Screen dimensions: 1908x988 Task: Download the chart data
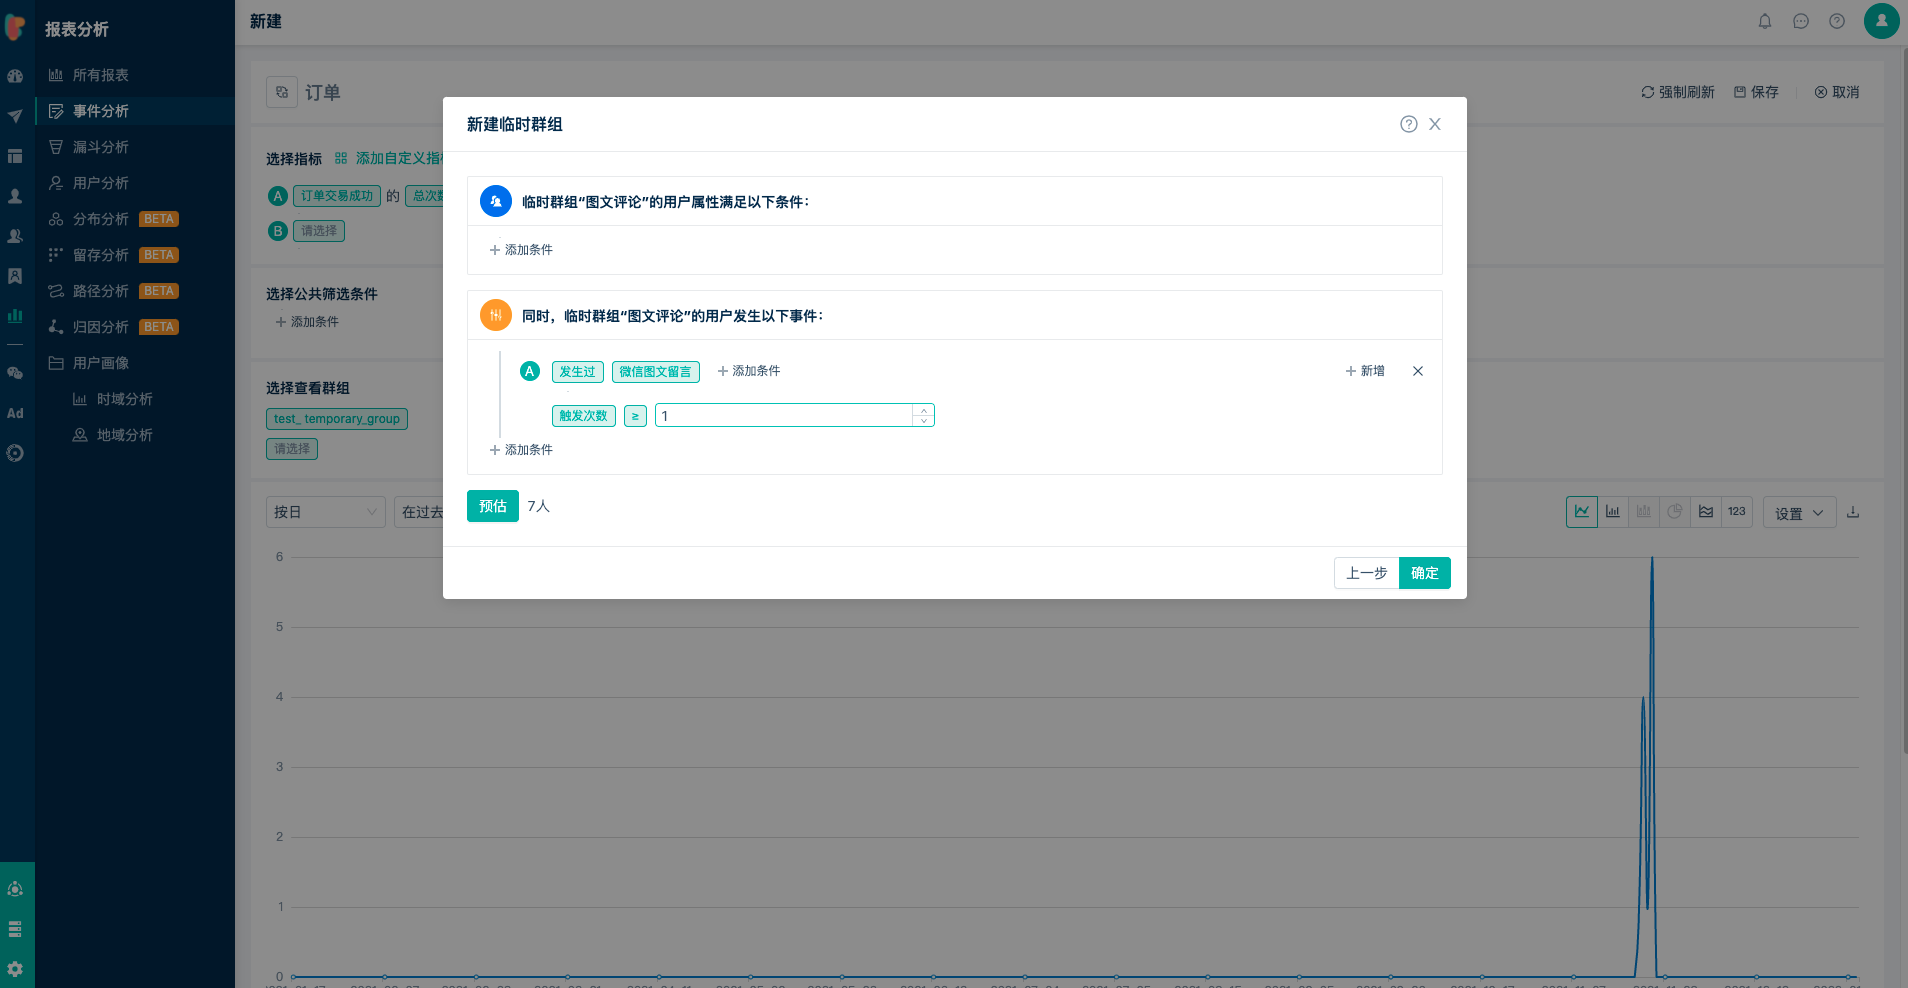tap(1853, 512)
